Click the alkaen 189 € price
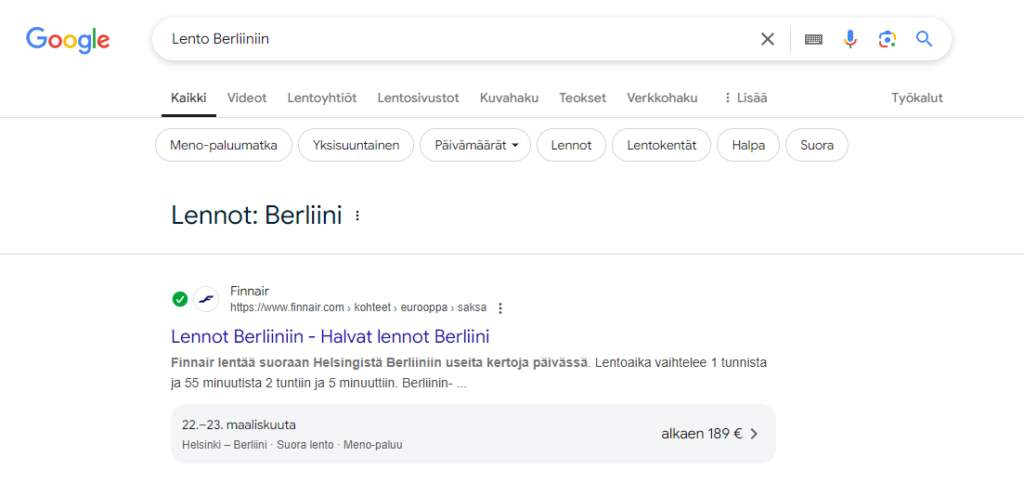This screenshot has height=483, width=1024. point(702,434)
